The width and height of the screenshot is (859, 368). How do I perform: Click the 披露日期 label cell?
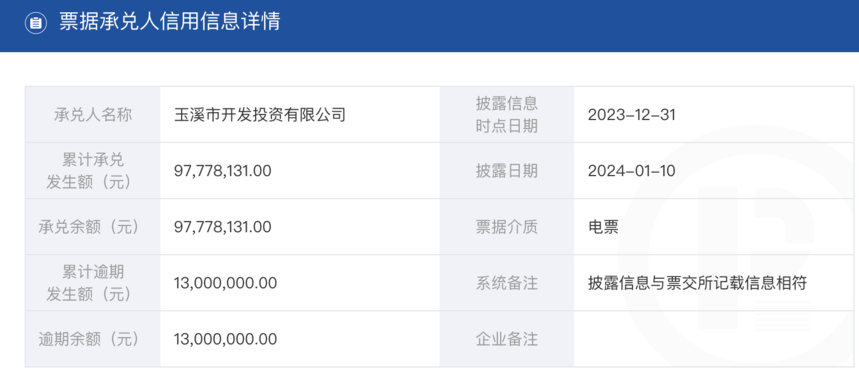pyautogui.click(x=507, y=171)
